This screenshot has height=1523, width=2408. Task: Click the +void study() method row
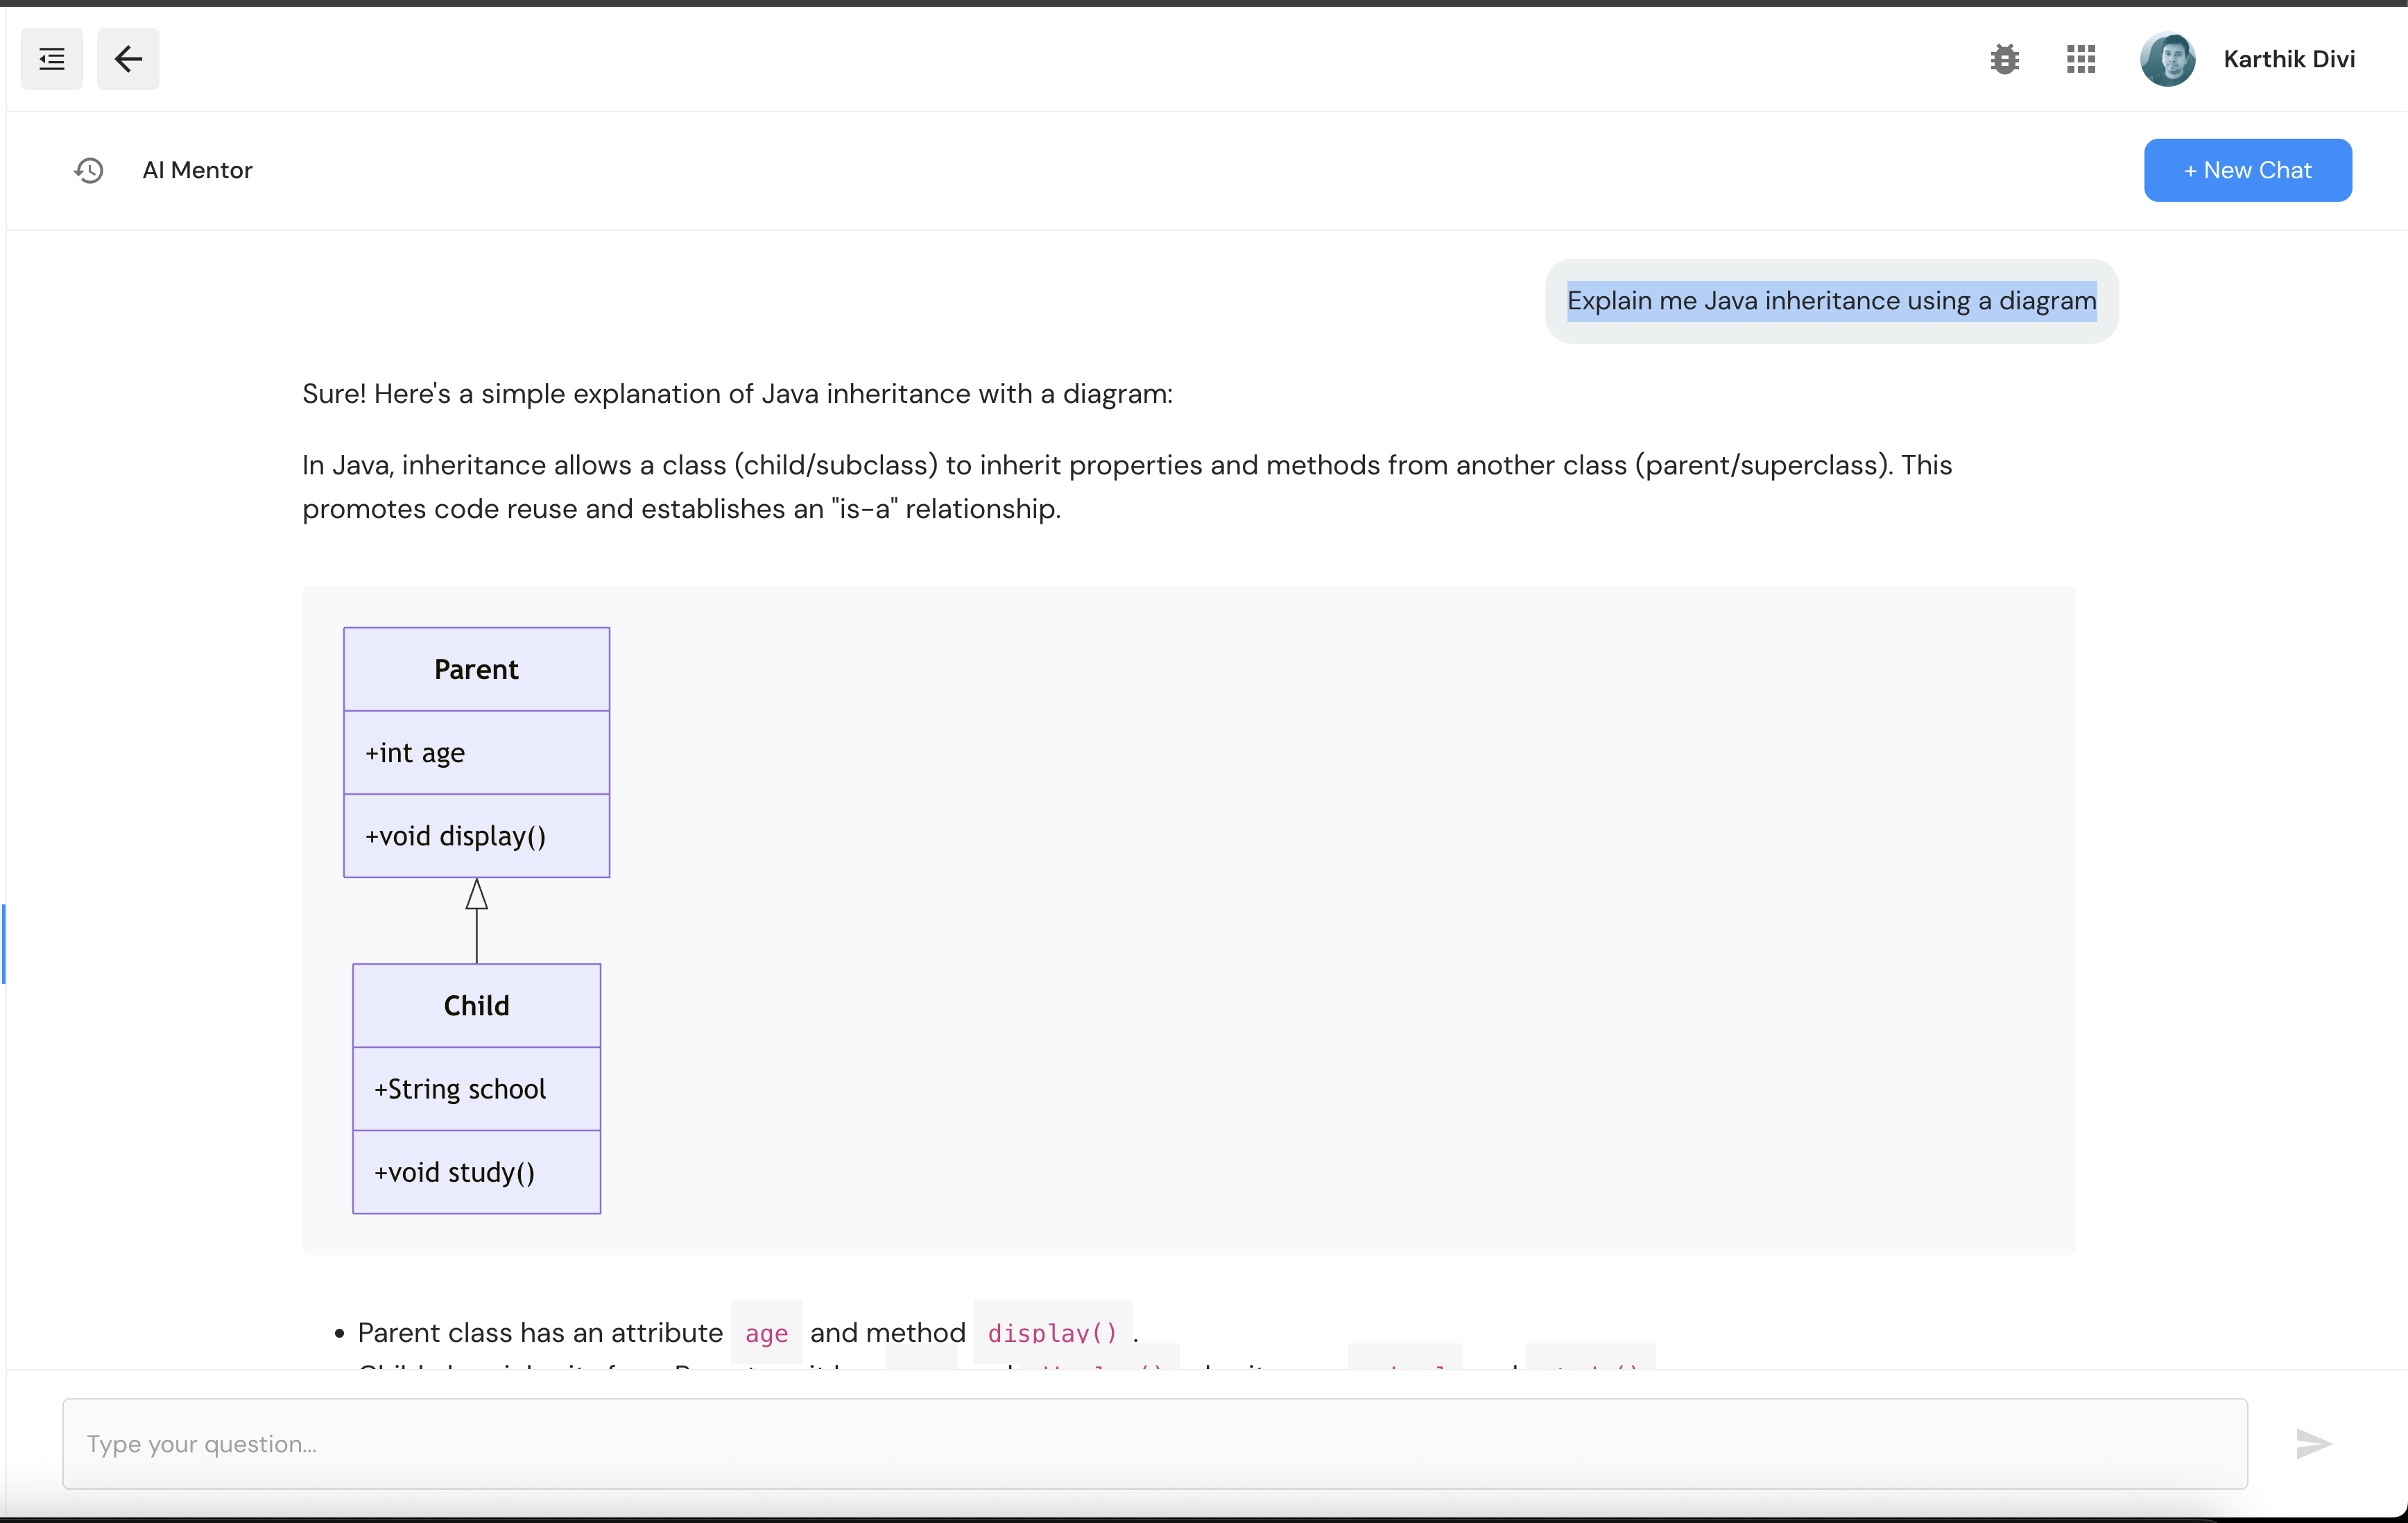point(477,1172)
